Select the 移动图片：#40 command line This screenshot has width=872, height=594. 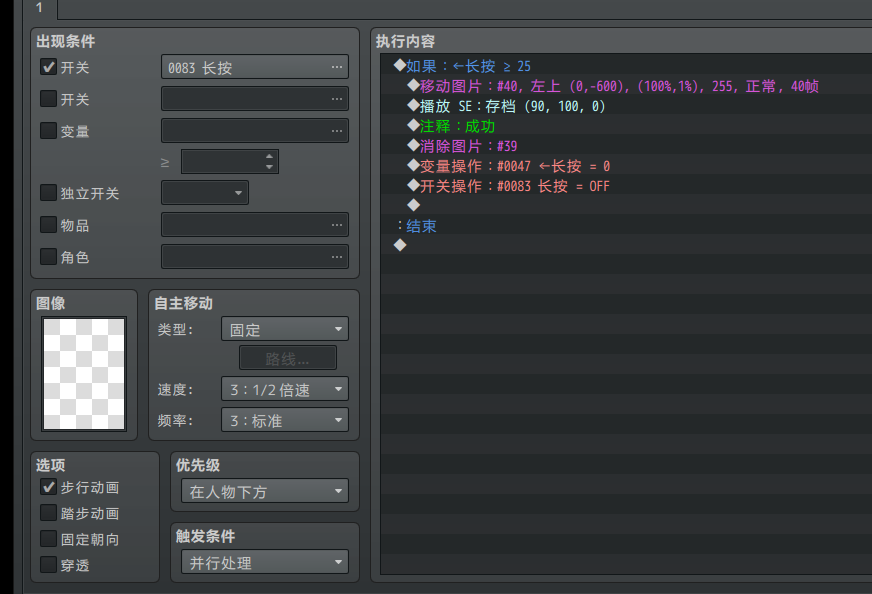[x=626, y=86]
